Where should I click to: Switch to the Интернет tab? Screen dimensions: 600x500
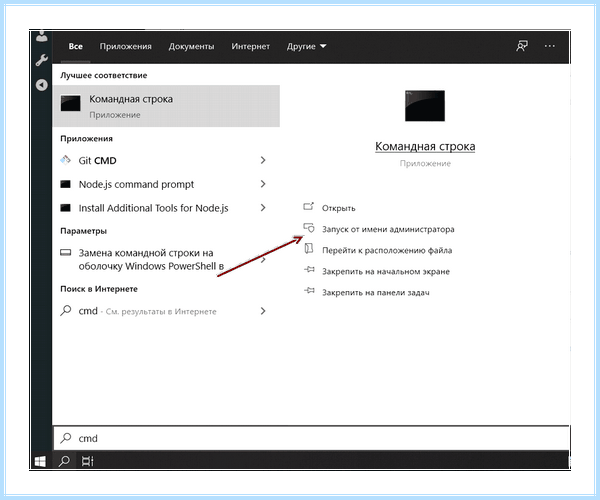coord(250,46)
